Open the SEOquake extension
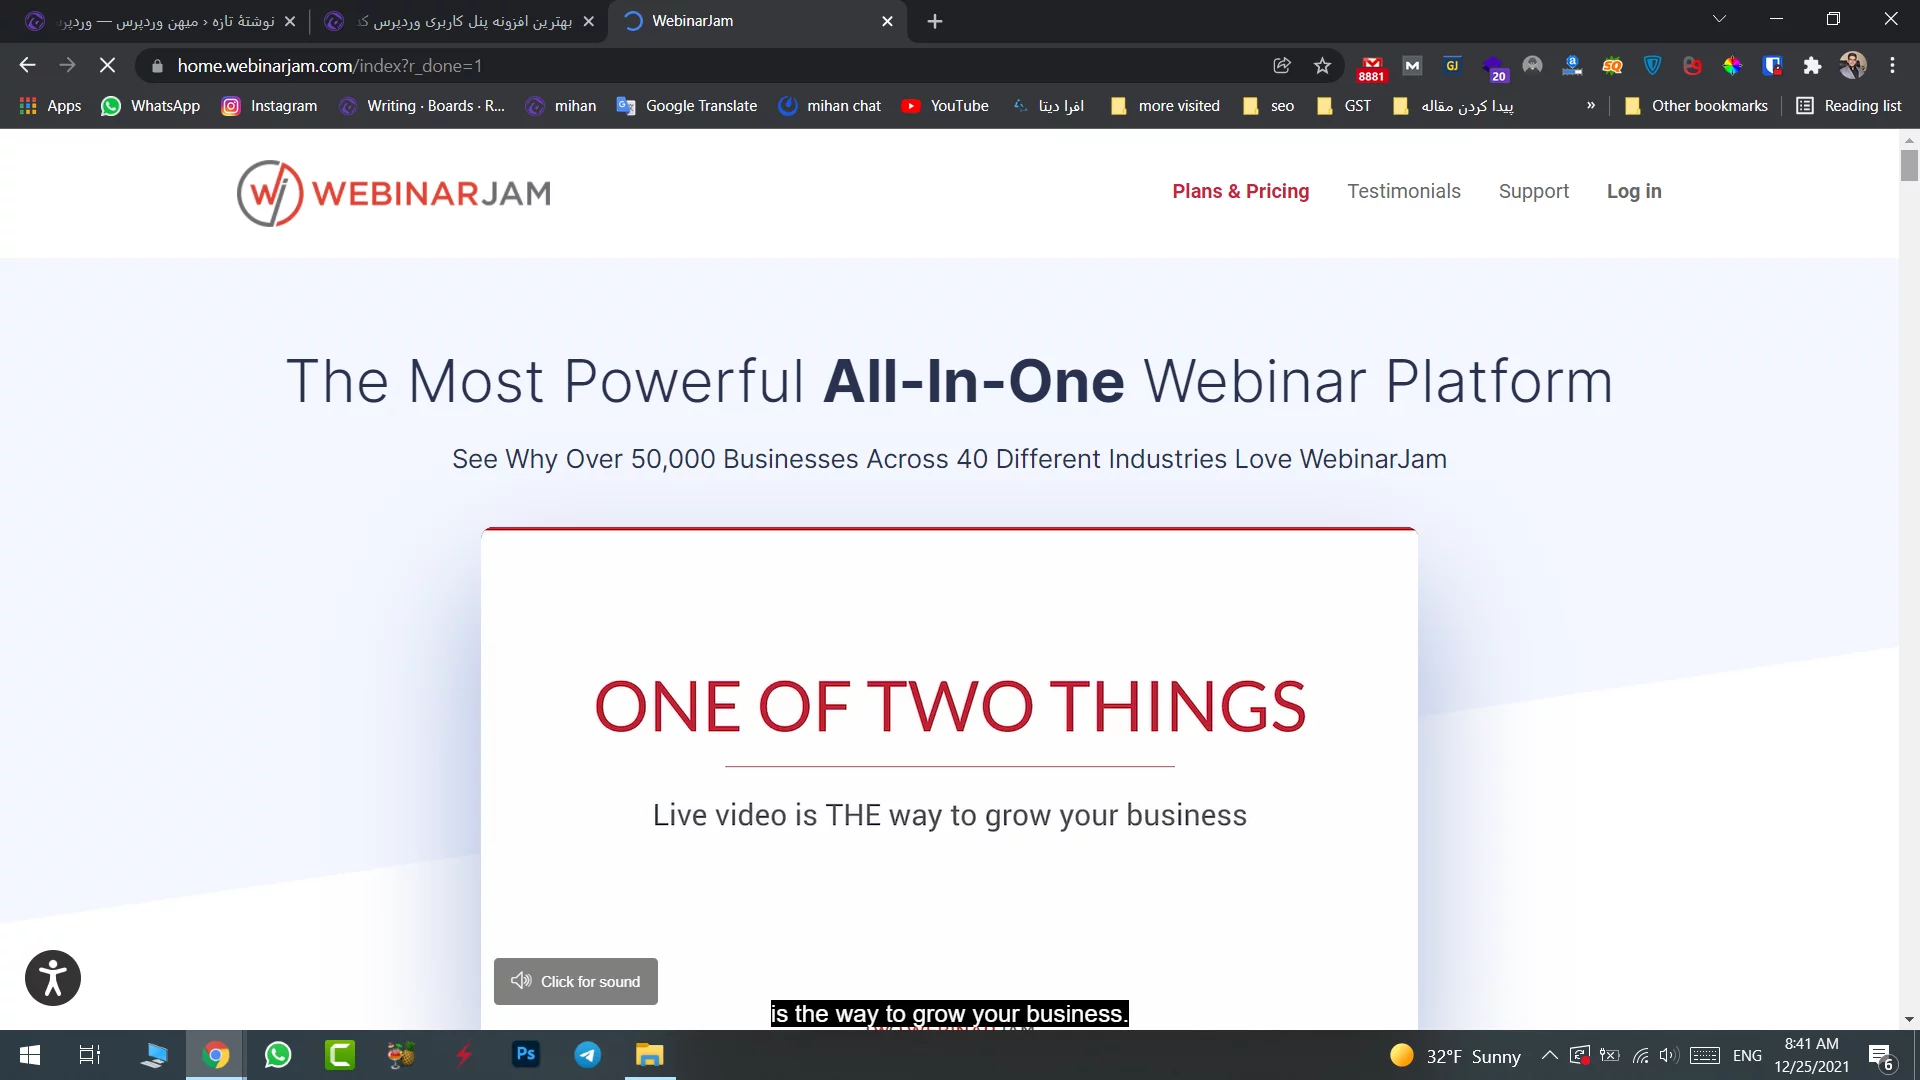This screenshot has width=1920, height=1080. pos(1613,65)
